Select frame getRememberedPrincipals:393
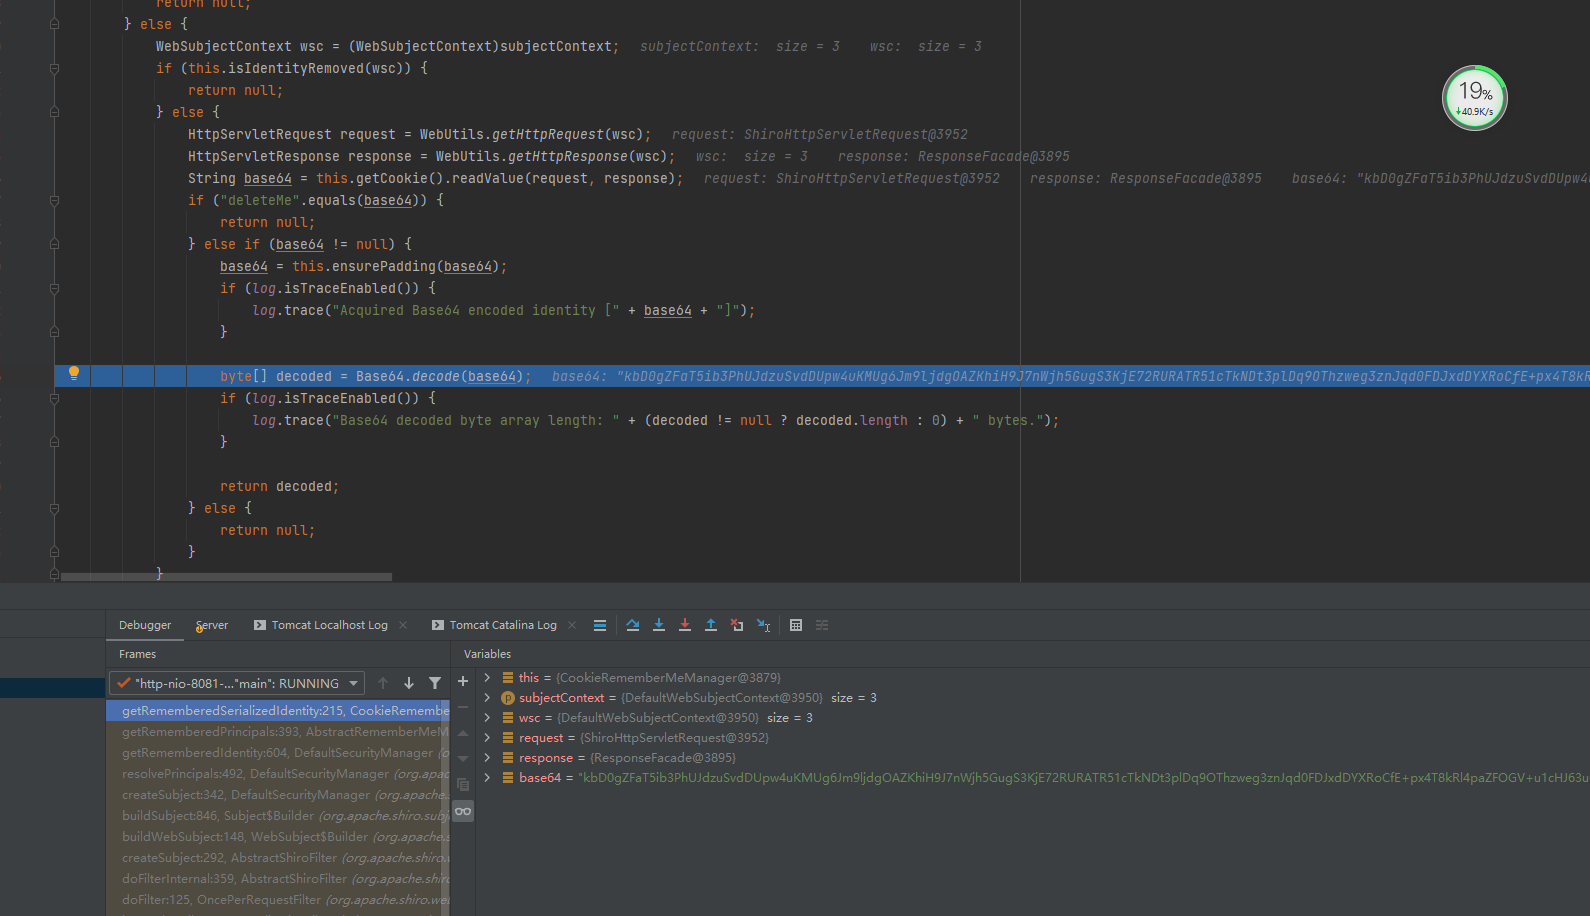Image resolution: width=1590 pixels, height=916 pixels. click(278, 732)
